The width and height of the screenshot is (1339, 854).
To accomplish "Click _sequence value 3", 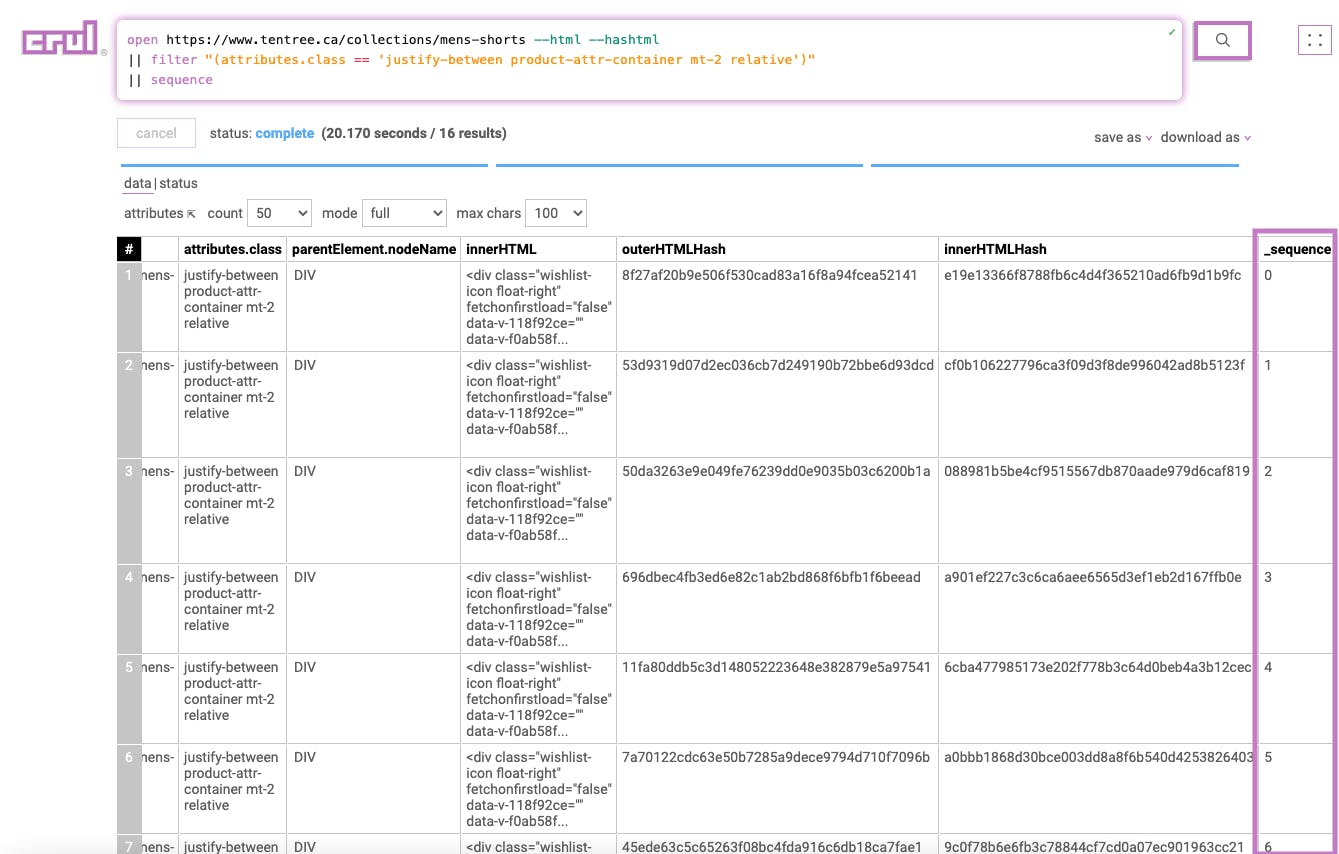I will coord(1268,577).
